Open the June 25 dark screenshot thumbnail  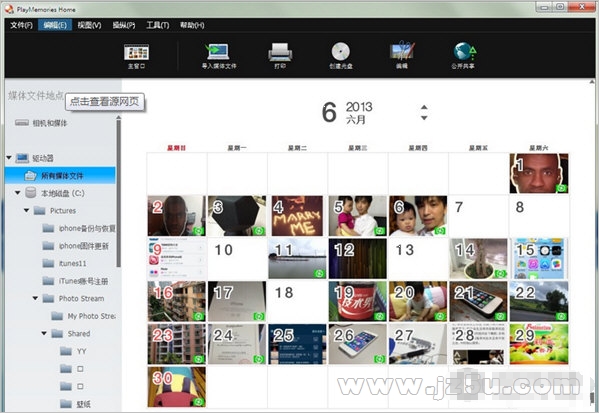pyautogui.click(x=297, y=344)
